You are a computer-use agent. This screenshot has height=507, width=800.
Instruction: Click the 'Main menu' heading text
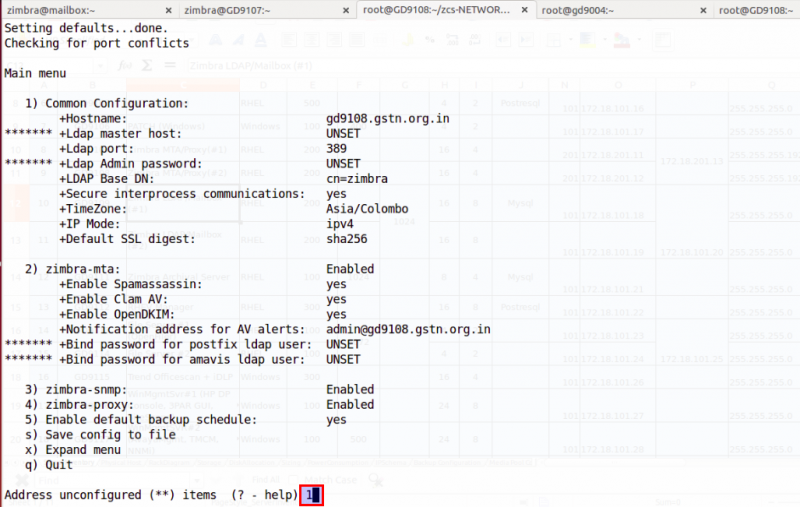click(35, 73)
